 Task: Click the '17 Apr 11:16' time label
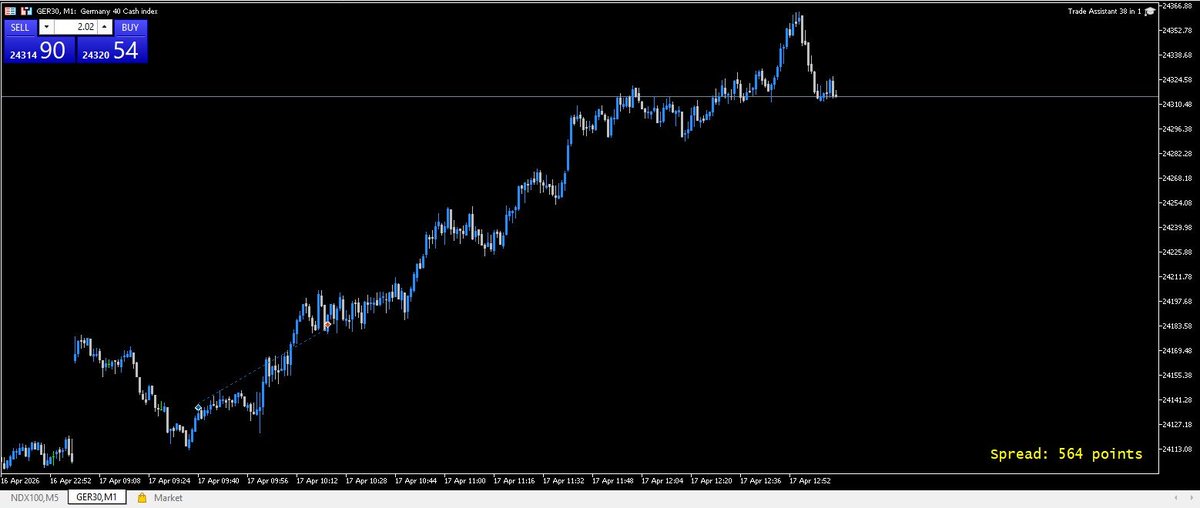coord(515,480)
